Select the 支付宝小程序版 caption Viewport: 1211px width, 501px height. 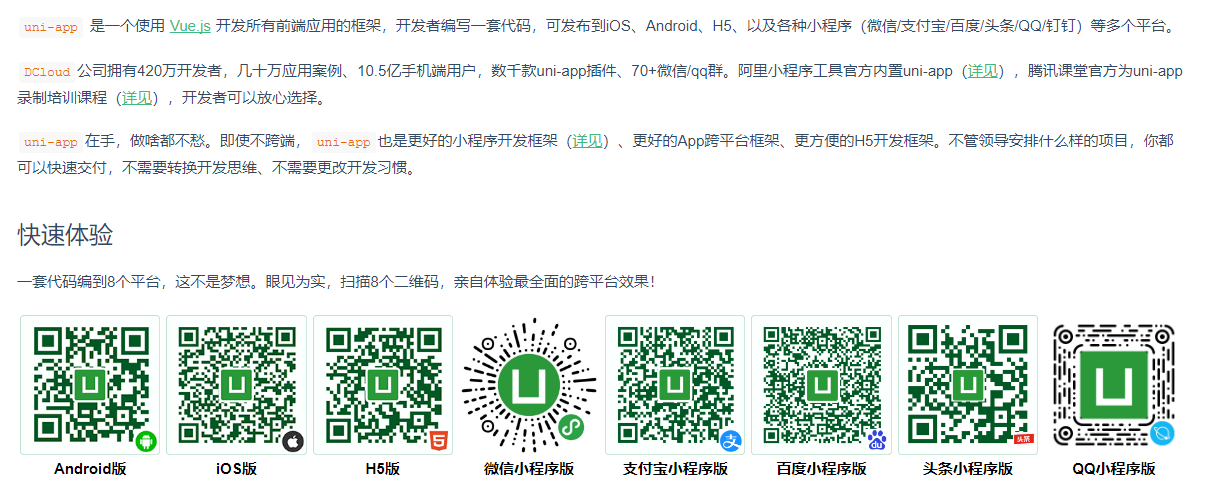tap(675, 468)
